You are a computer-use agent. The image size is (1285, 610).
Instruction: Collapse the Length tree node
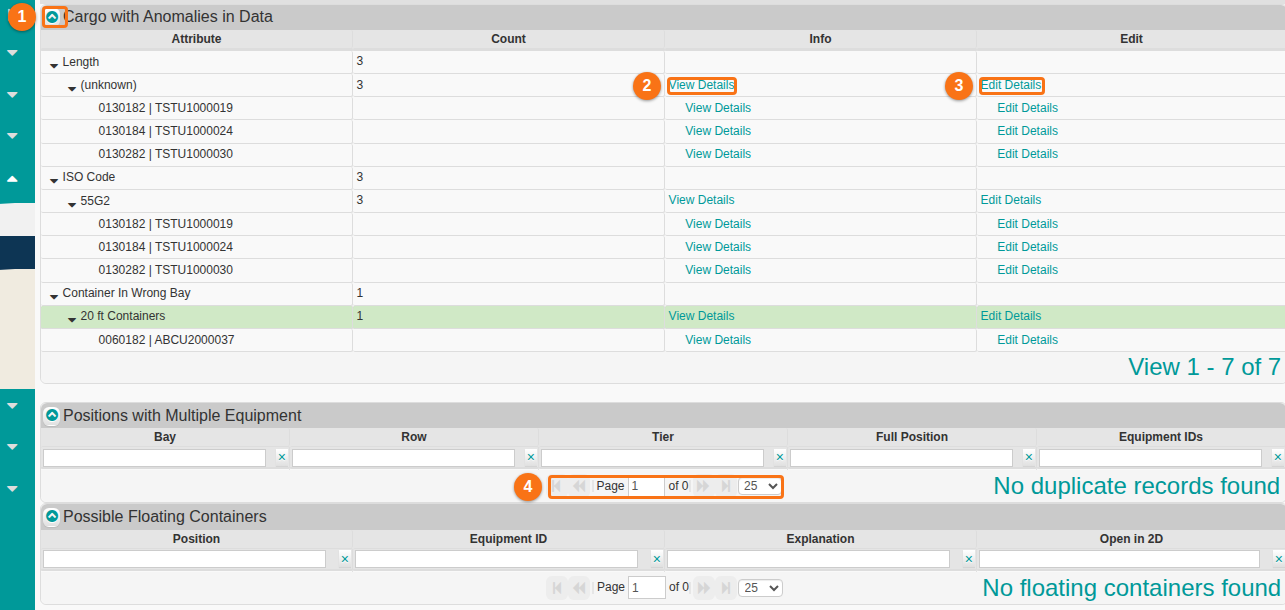[x=54, y=64]
